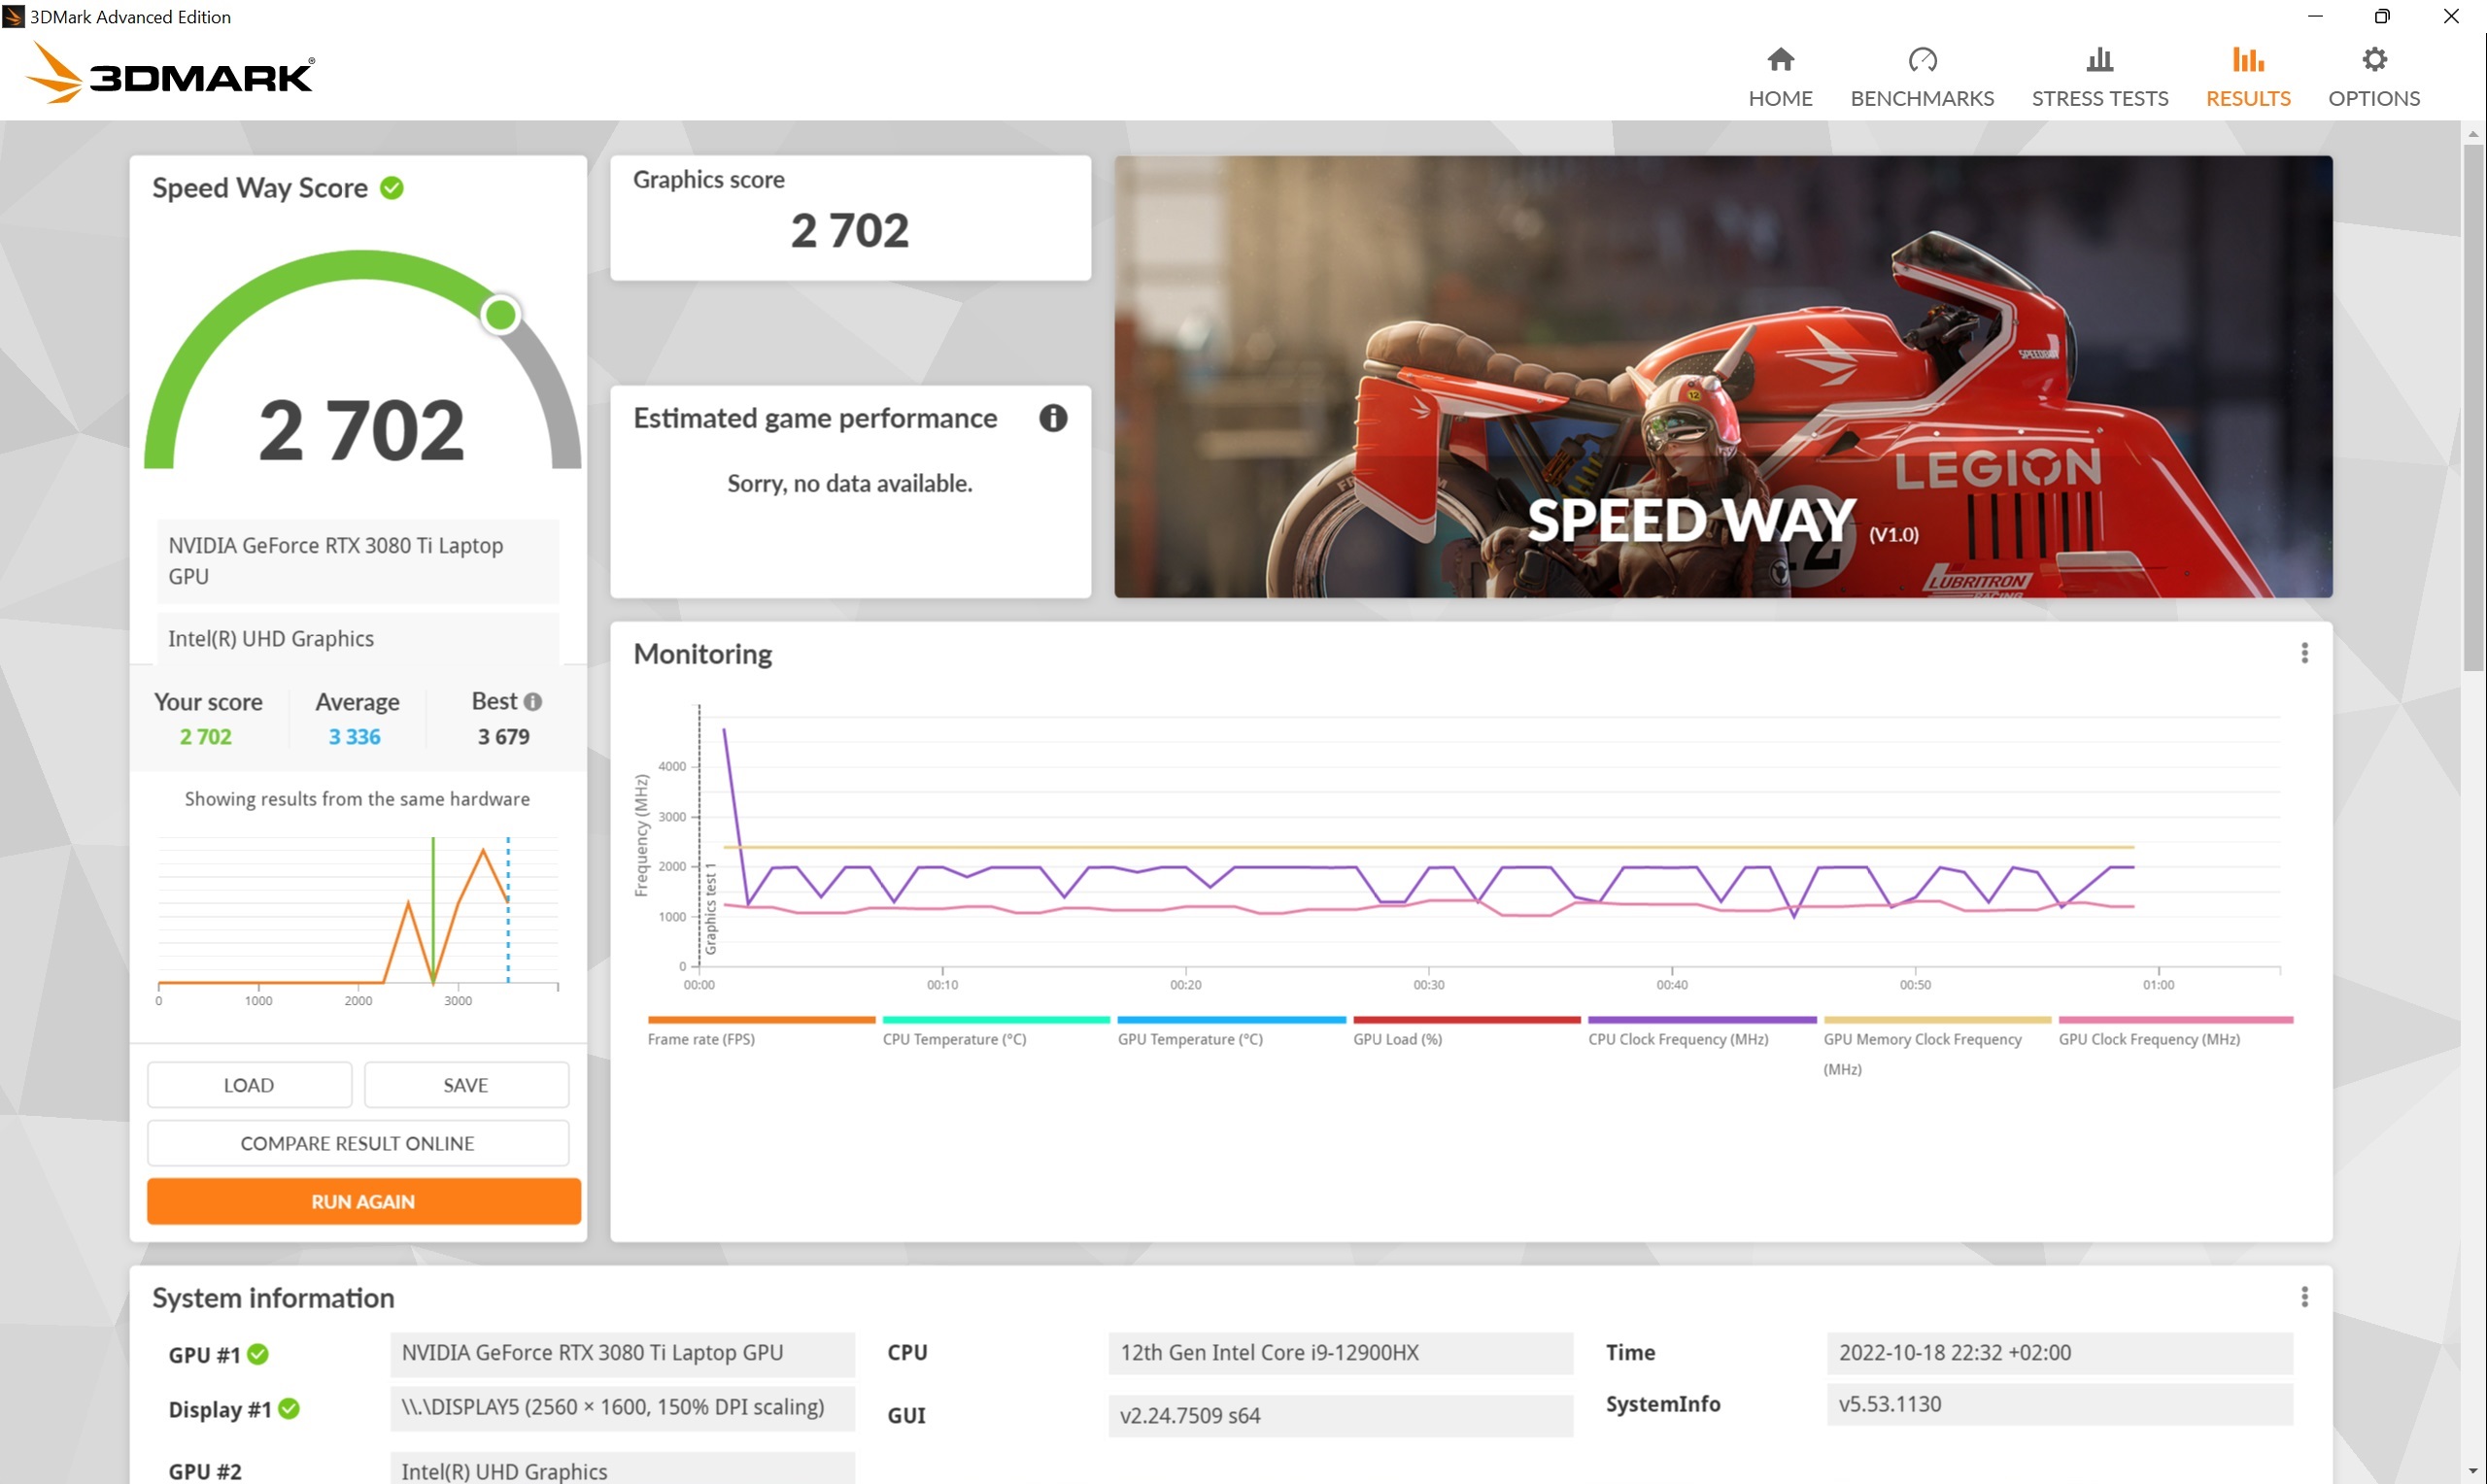Open the Benchmarks gauge icon
This screenshot has width=2487, height=1484.
tap(1922, 59)
